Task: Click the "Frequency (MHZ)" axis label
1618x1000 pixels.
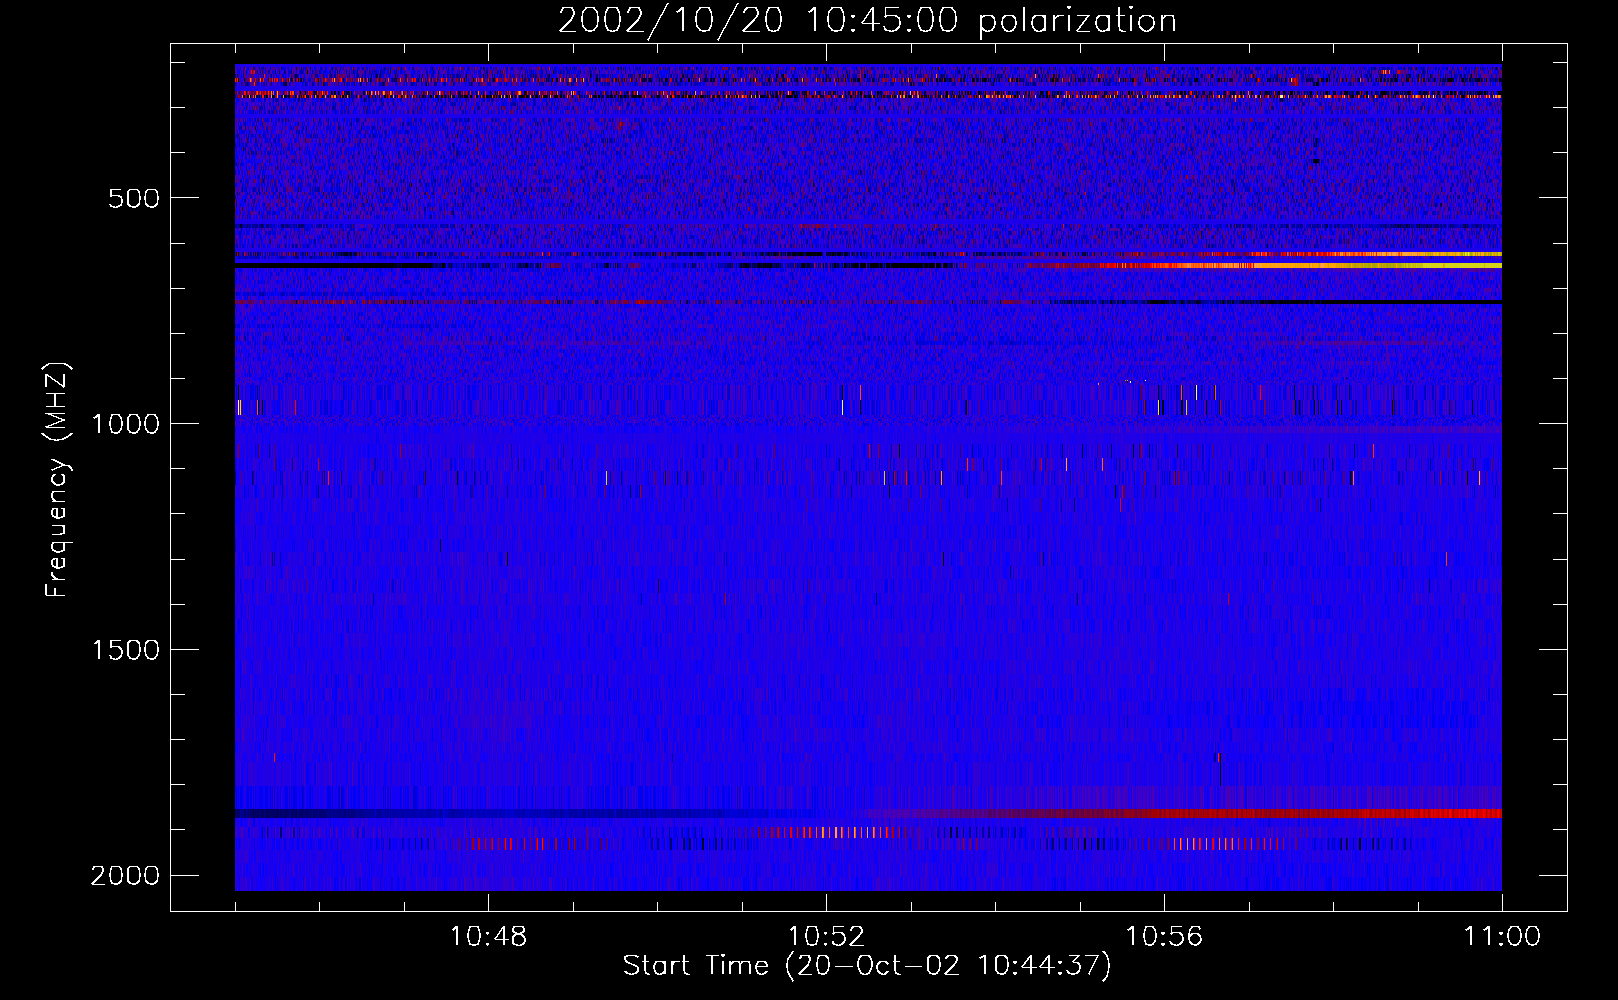Action: click(x=58, y=480)
